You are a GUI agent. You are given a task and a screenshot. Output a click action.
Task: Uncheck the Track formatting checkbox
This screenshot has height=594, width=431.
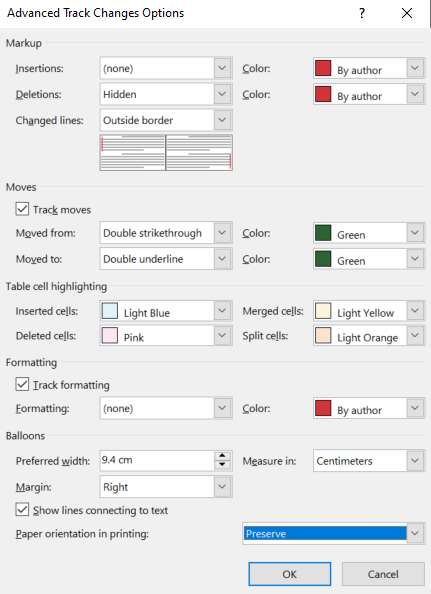[22, 385]
